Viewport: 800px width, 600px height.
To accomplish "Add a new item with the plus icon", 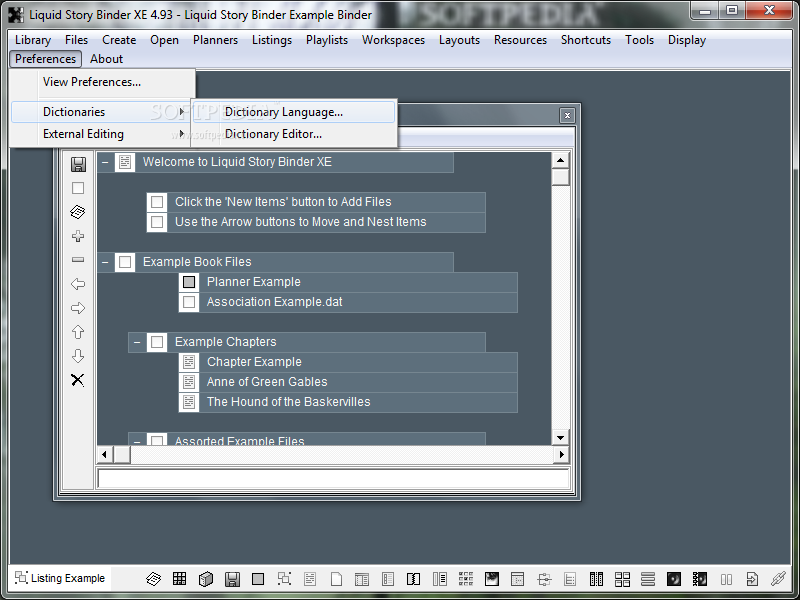I will (78, 236).
